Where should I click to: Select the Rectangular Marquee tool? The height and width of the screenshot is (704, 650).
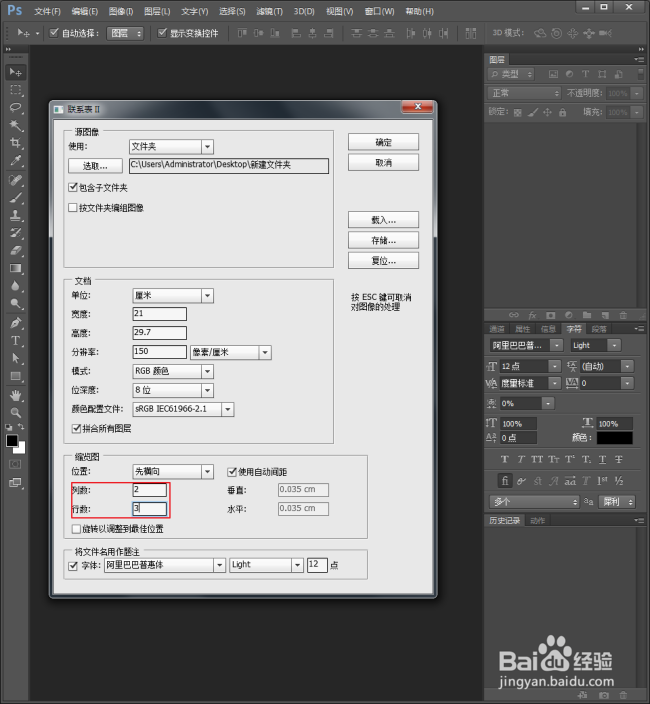click(x=16, y=90)
